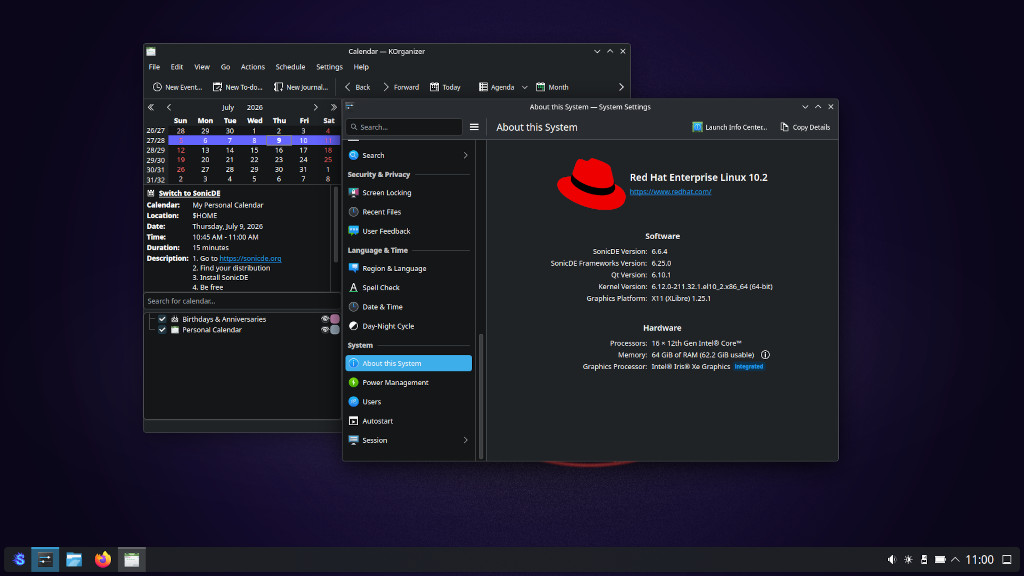Open the Settings menu in KOrganizer
This screenshot has width=1024, height=576.
click(x=329, y=67)
